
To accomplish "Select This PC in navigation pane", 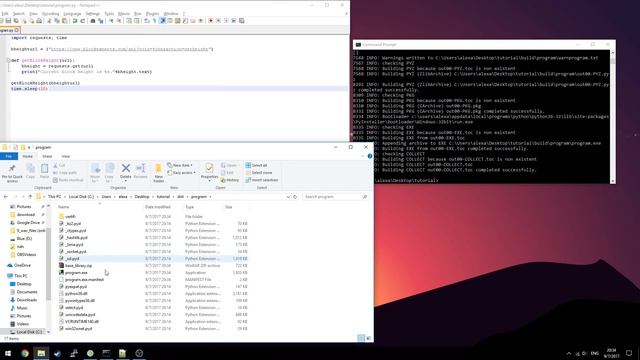I will pyautogui.click(x=21, y=276).
